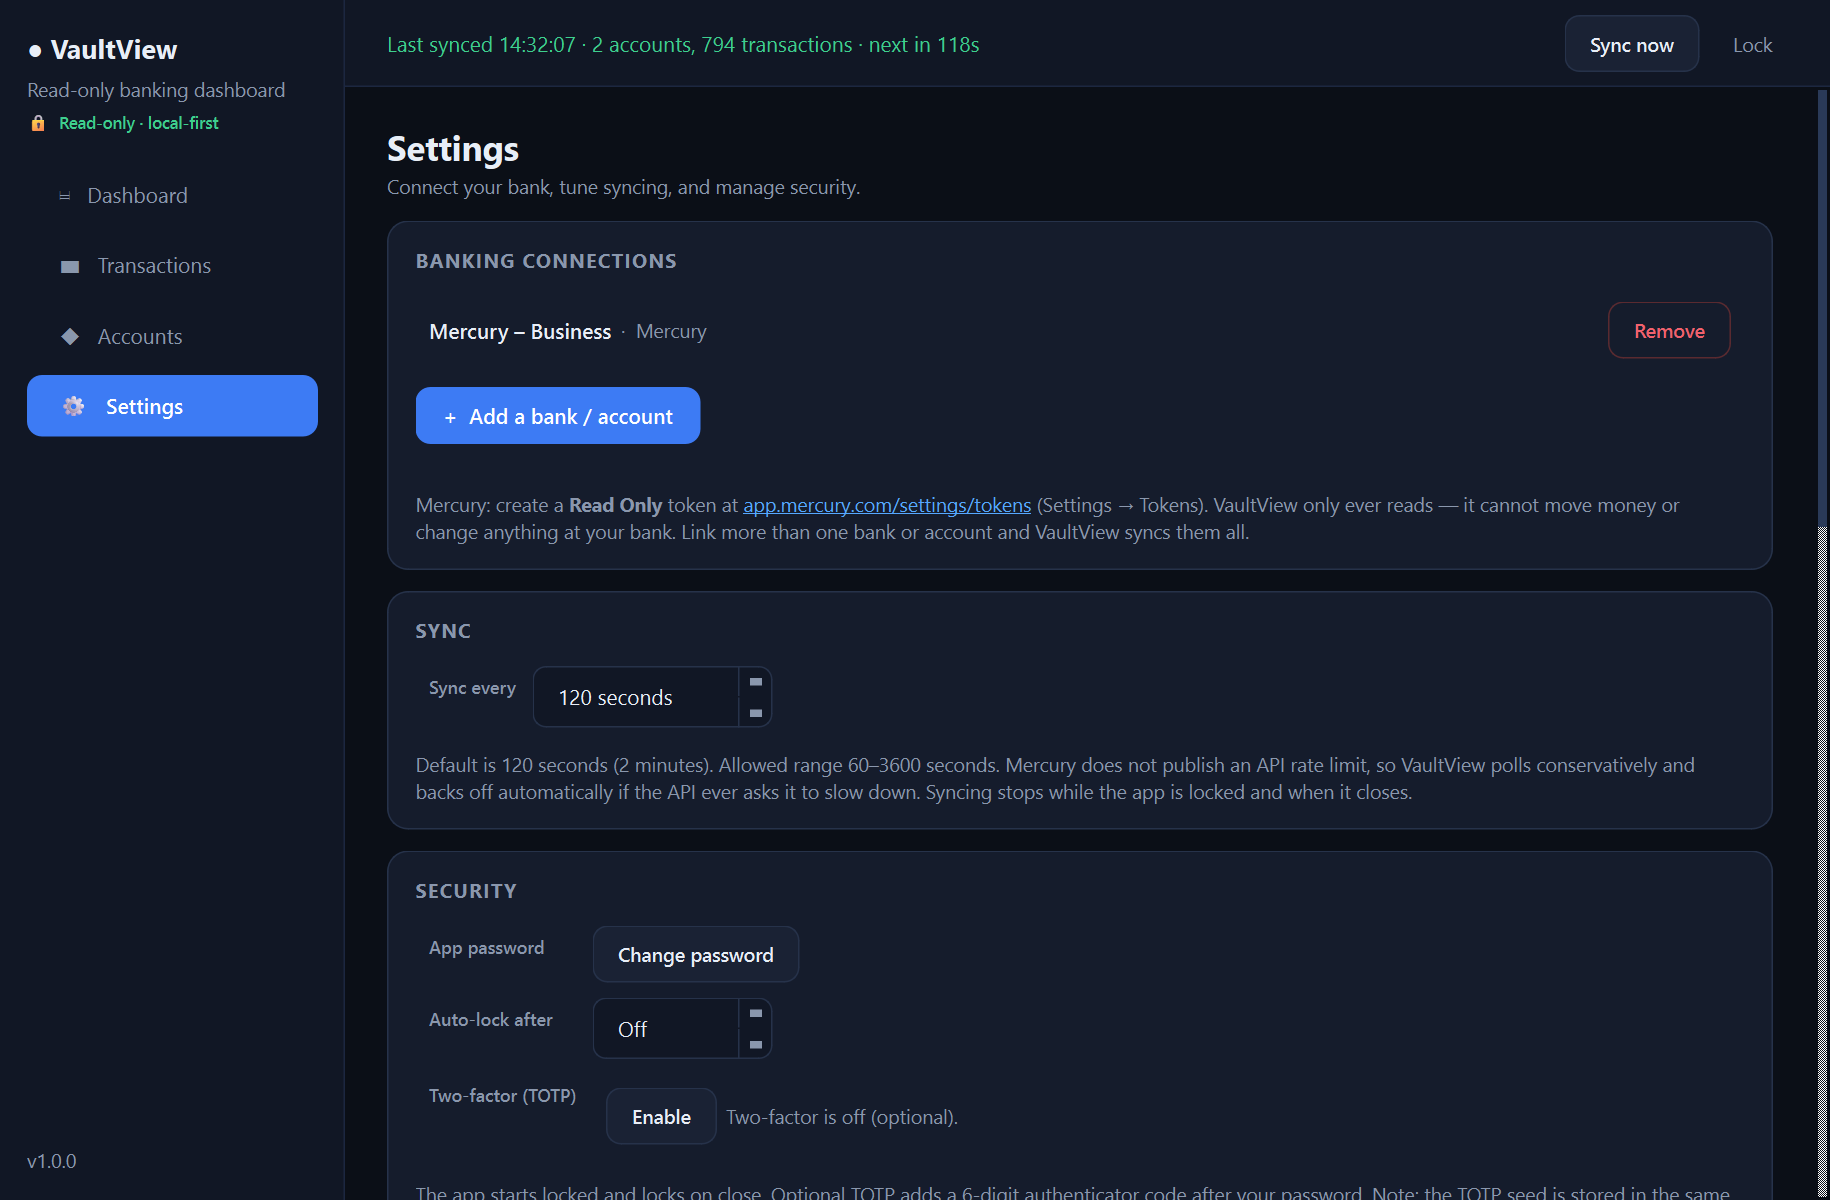
Task: Click the App password label
Action: (487, 948)
